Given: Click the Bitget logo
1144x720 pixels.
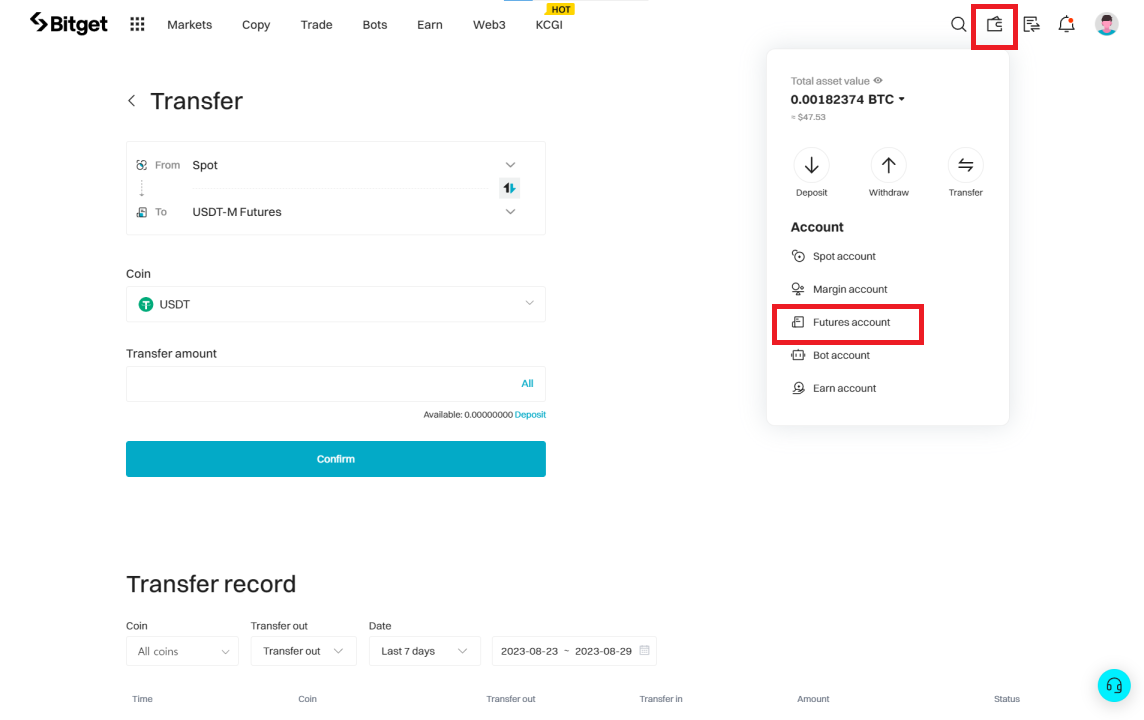Looking at the screenshot, I should (x=69, y=23).
